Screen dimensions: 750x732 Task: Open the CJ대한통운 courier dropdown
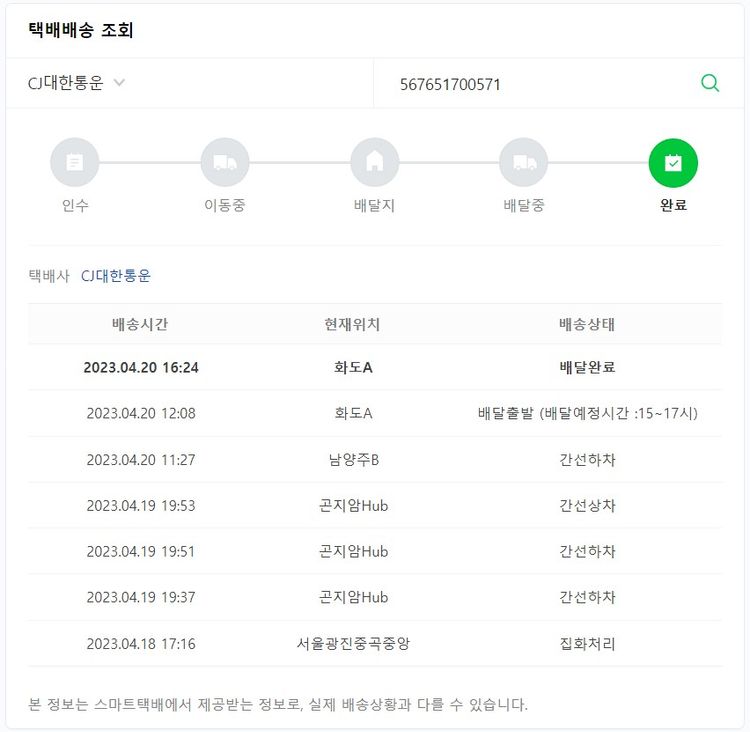66,83
